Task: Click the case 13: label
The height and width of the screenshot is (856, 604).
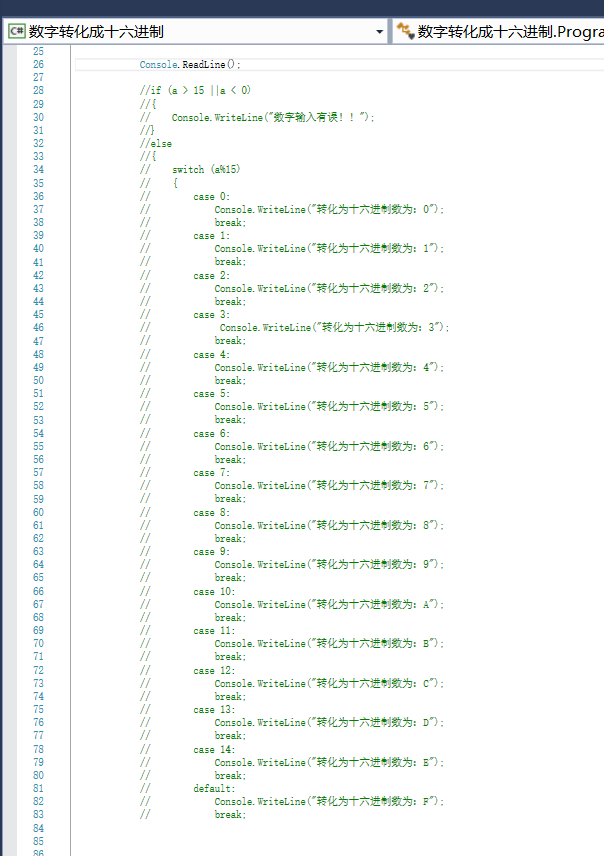Action: click(214, 710)
